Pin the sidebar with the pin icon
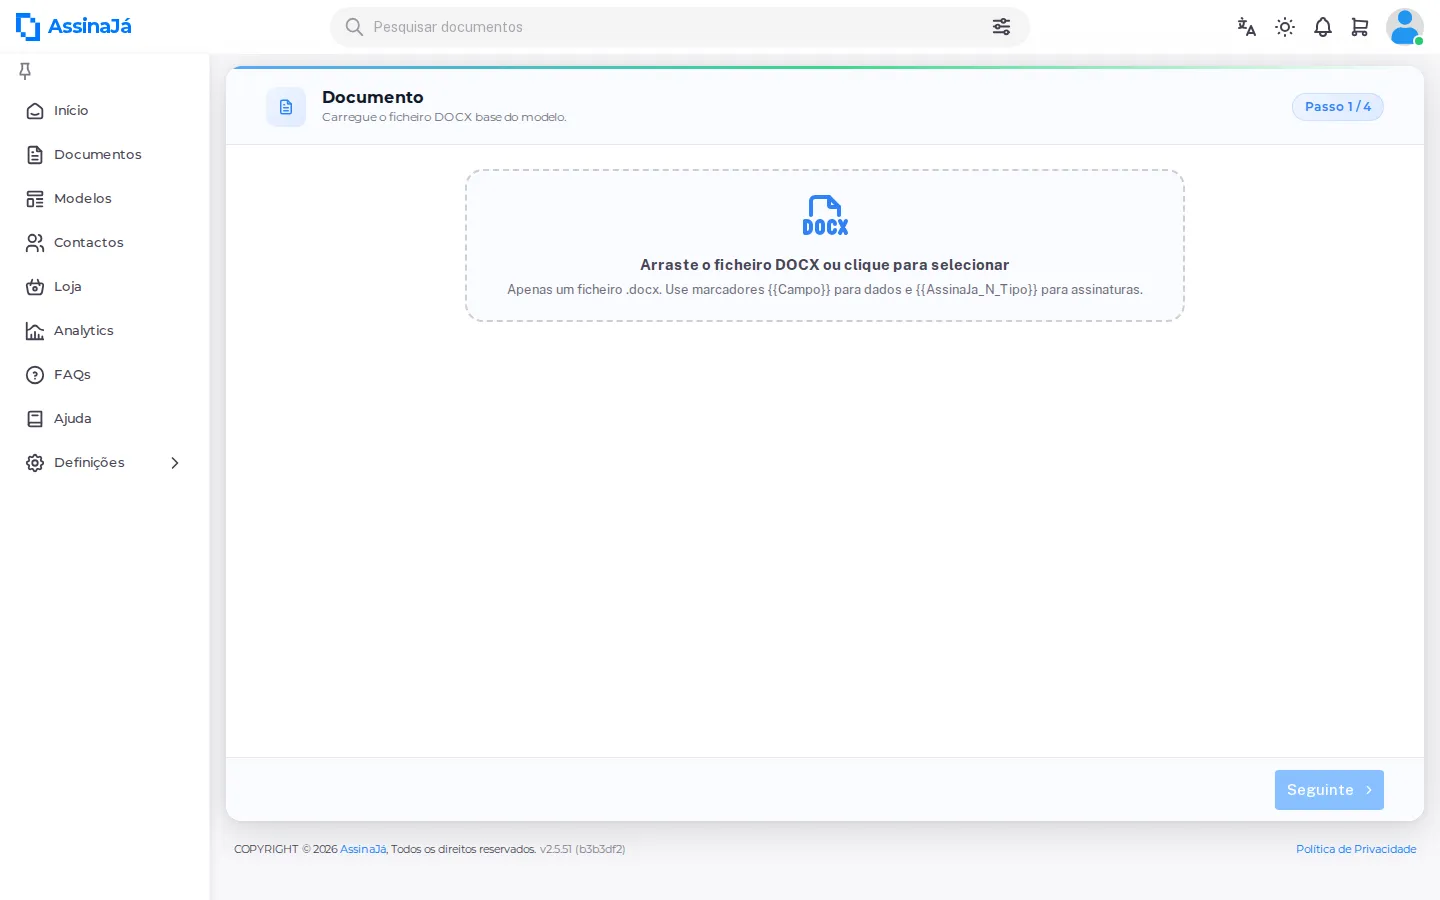The width and height of the screenshot is (1440, 900). tap(25, 71)
